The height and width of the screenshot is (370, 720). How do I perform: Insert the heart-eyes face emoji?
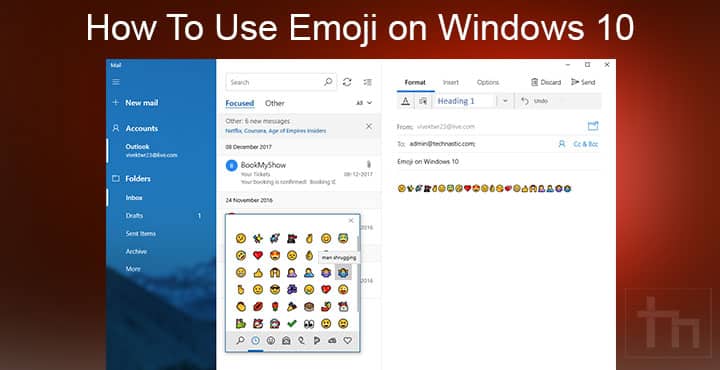click(x=275, y=255)
